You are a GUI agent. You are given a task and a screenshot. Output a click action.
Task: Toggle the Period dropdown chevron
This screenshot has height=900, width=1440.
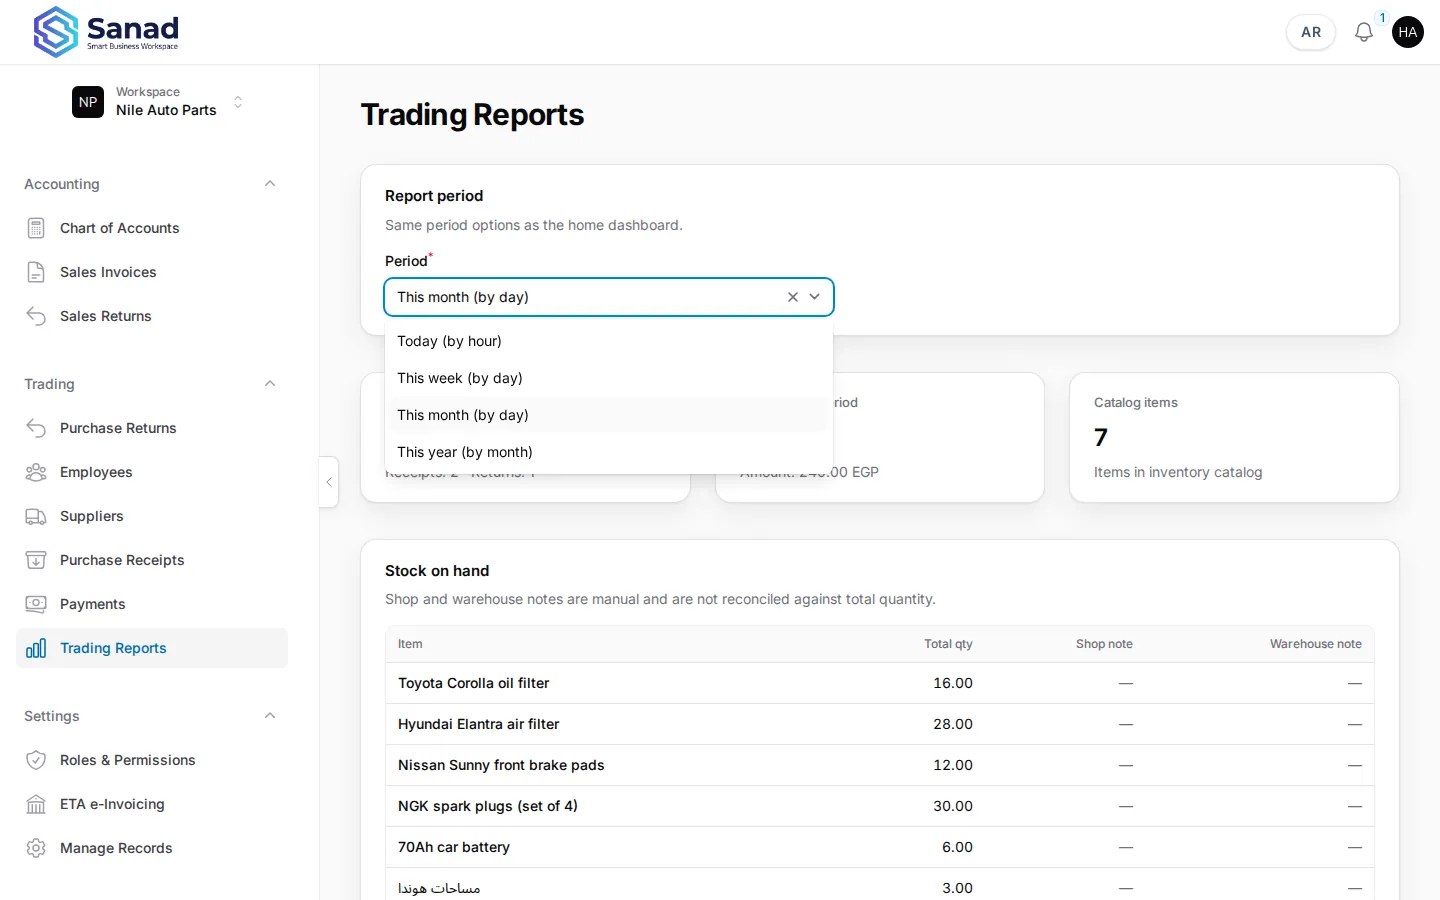click(x=815, y=297)
